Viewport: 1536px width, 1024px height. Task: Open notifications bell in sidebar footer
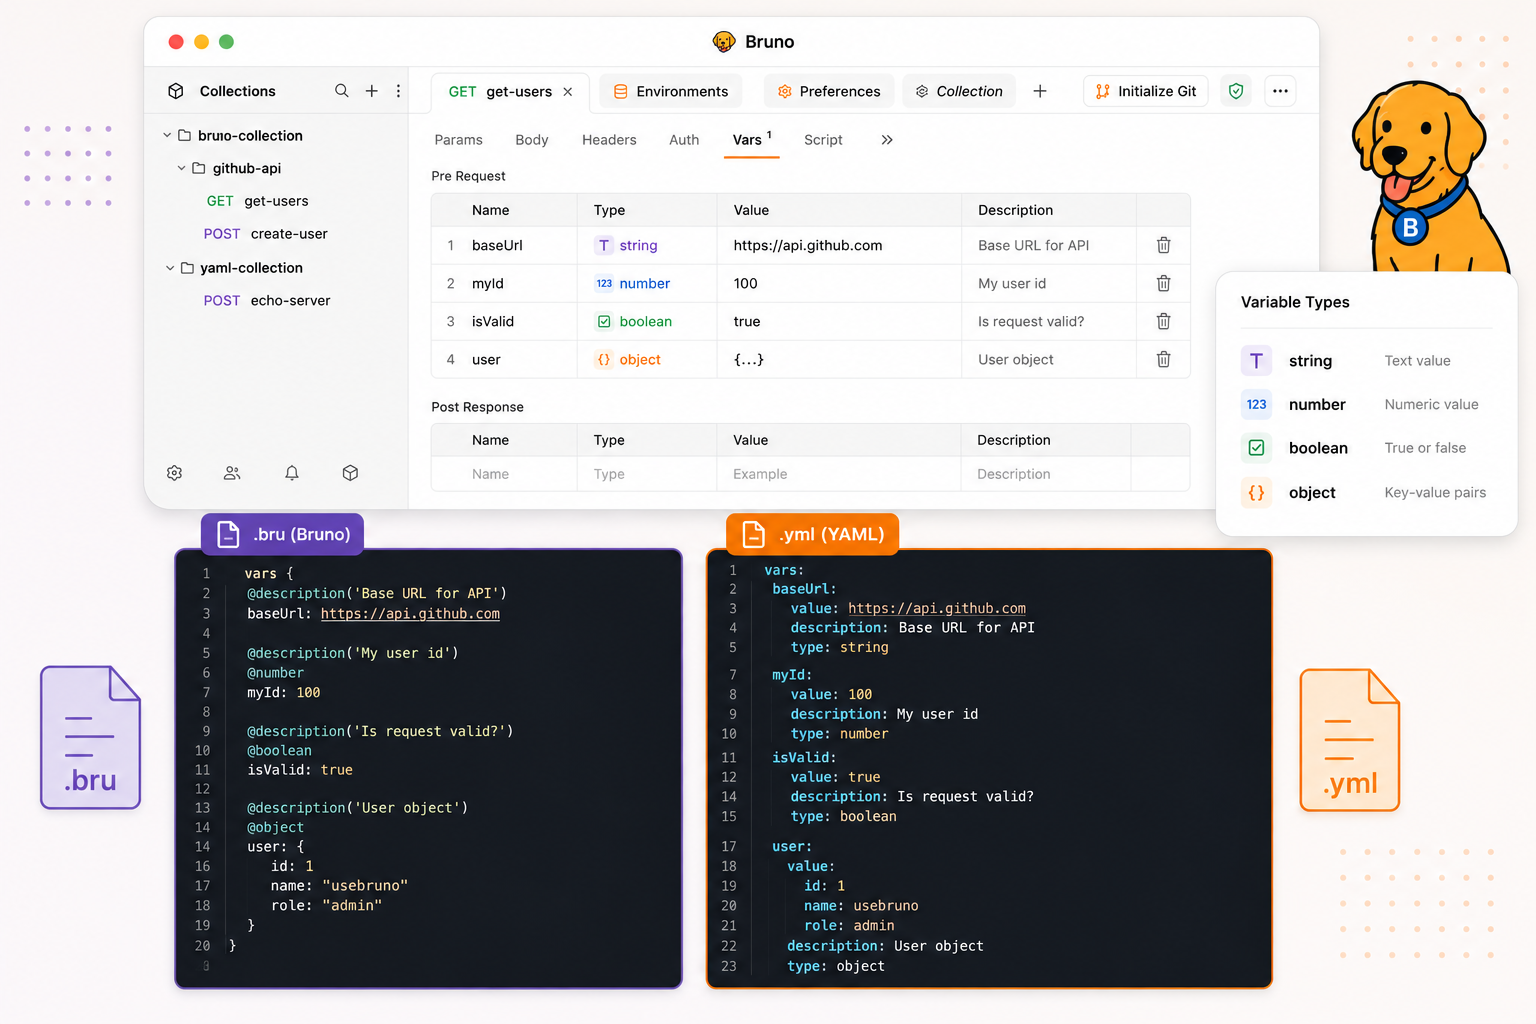[292, 473]
